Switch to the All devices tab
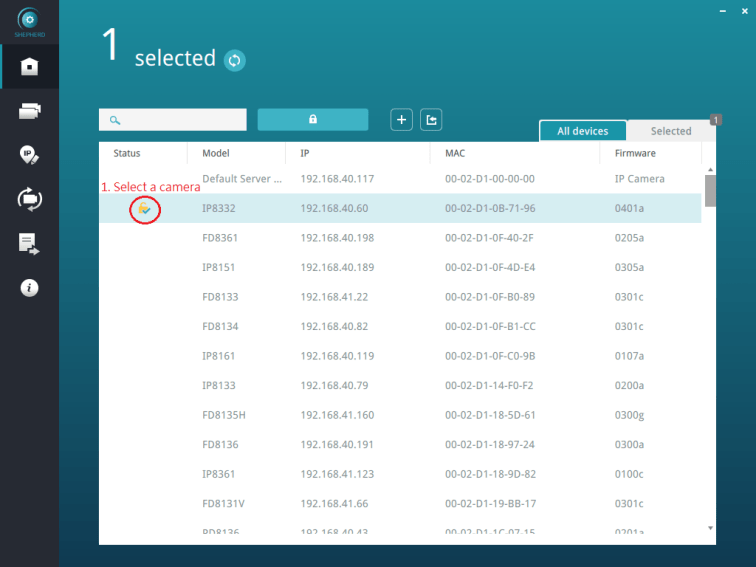 pos(582,131)
